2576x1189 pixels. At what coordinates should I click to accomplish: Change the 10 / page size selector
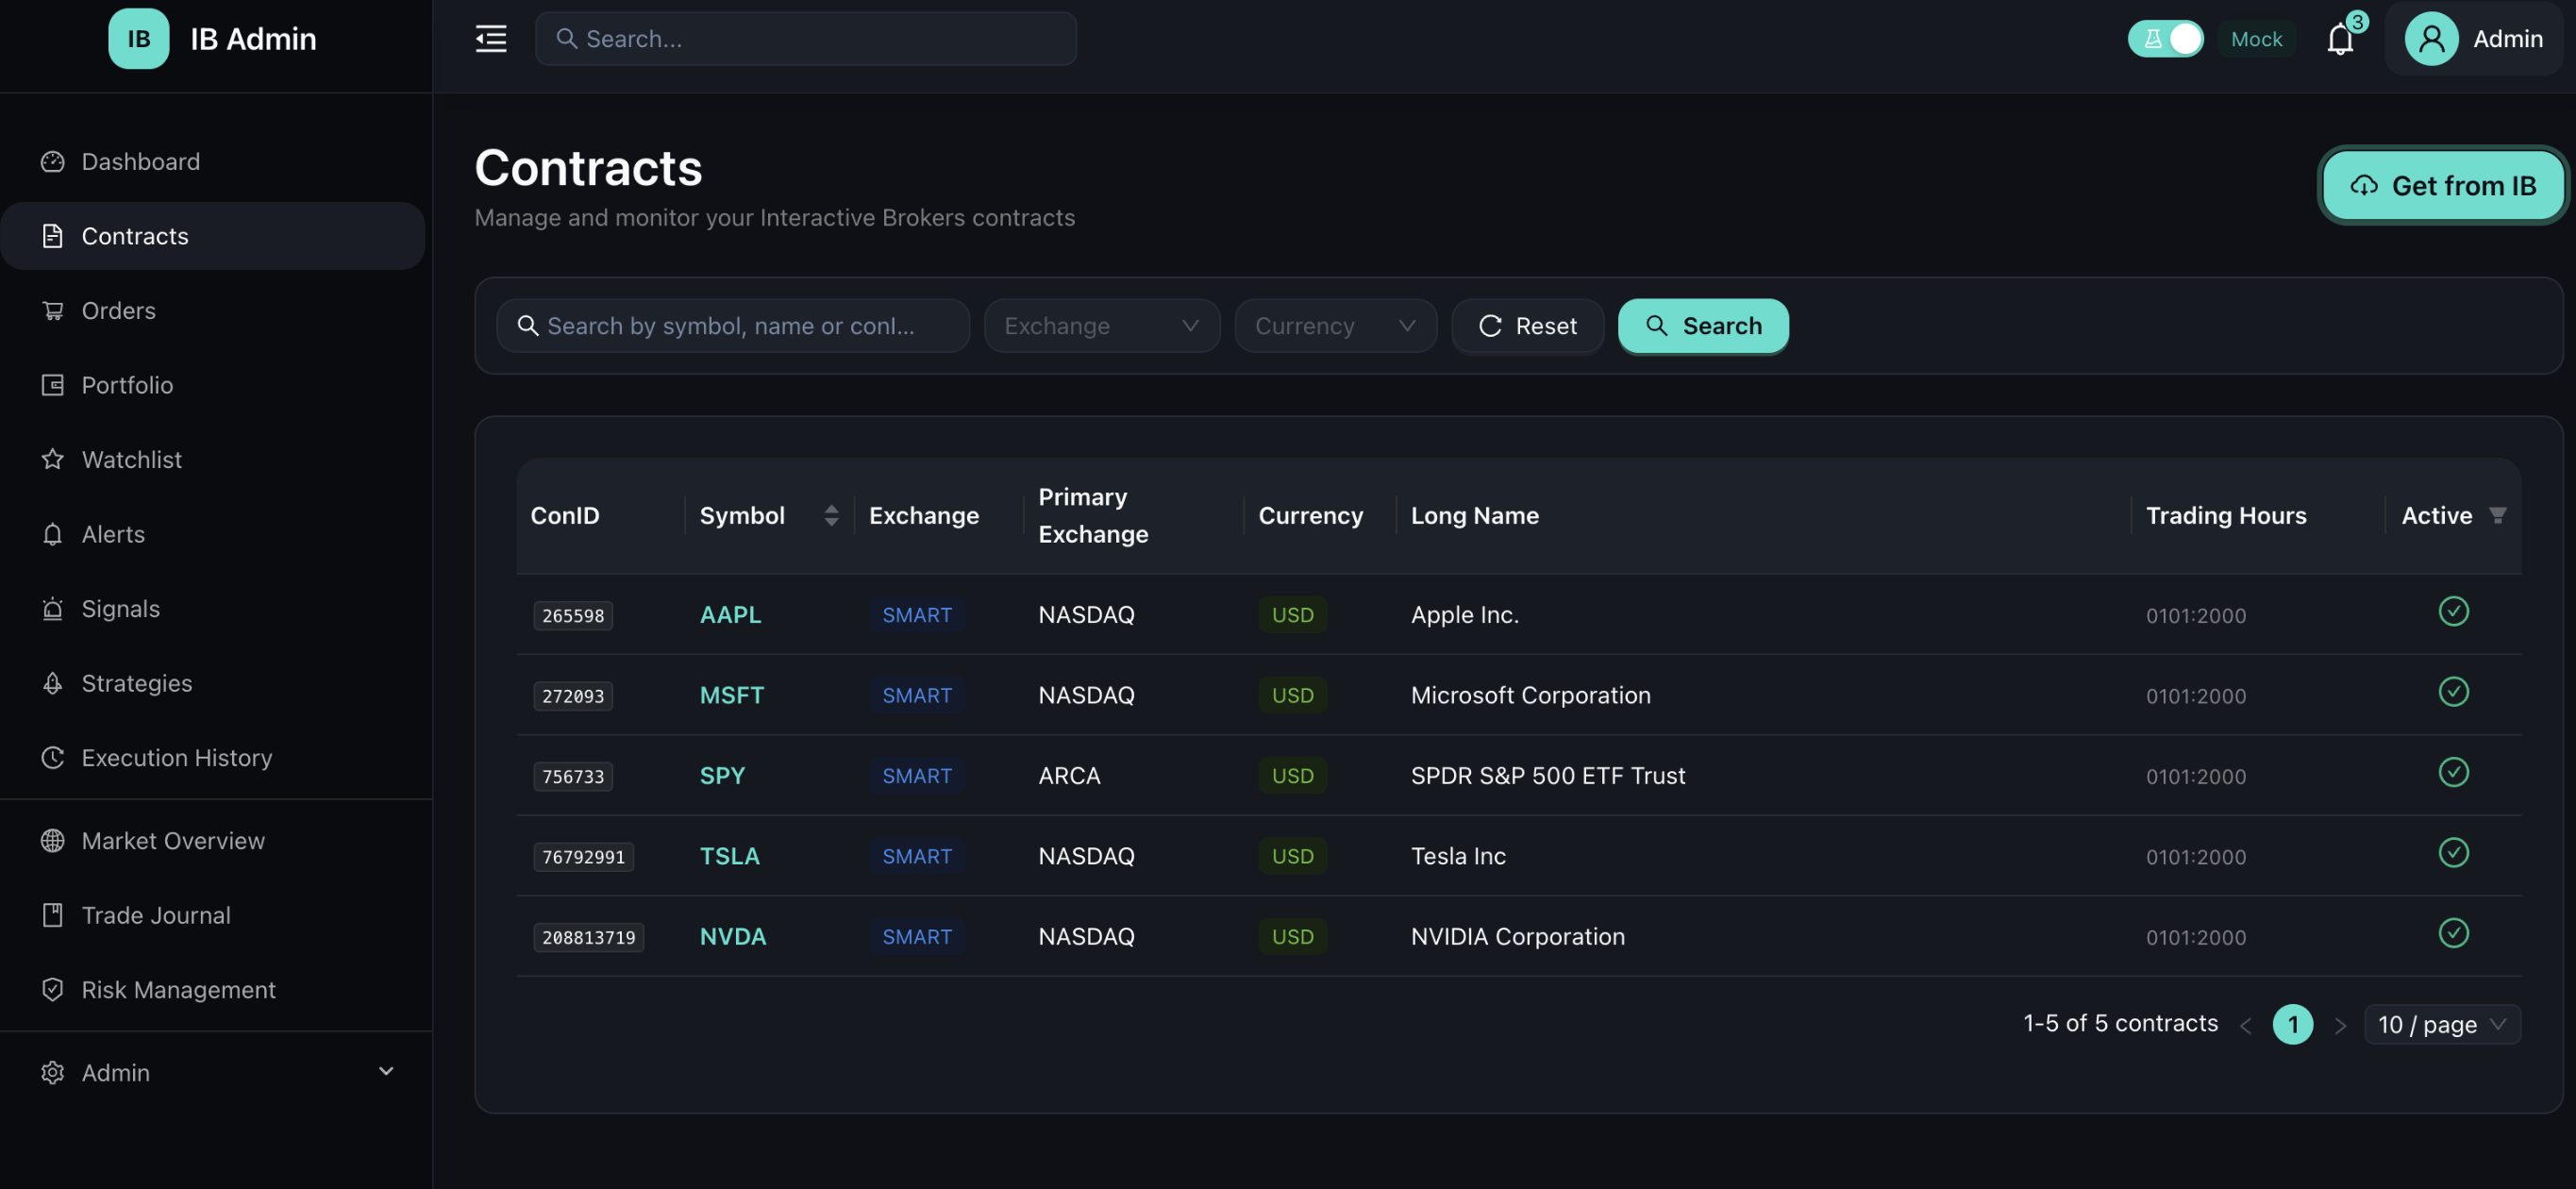click(x=2441, y=1024)
